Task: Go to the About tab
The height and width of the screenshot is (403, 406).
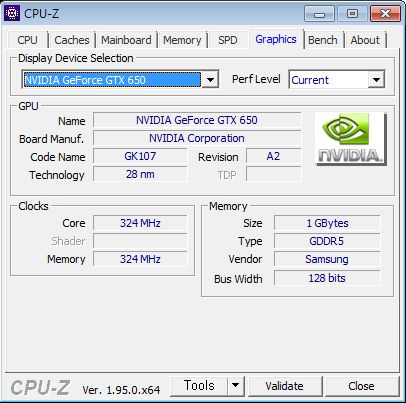Action: coord(365,40)
